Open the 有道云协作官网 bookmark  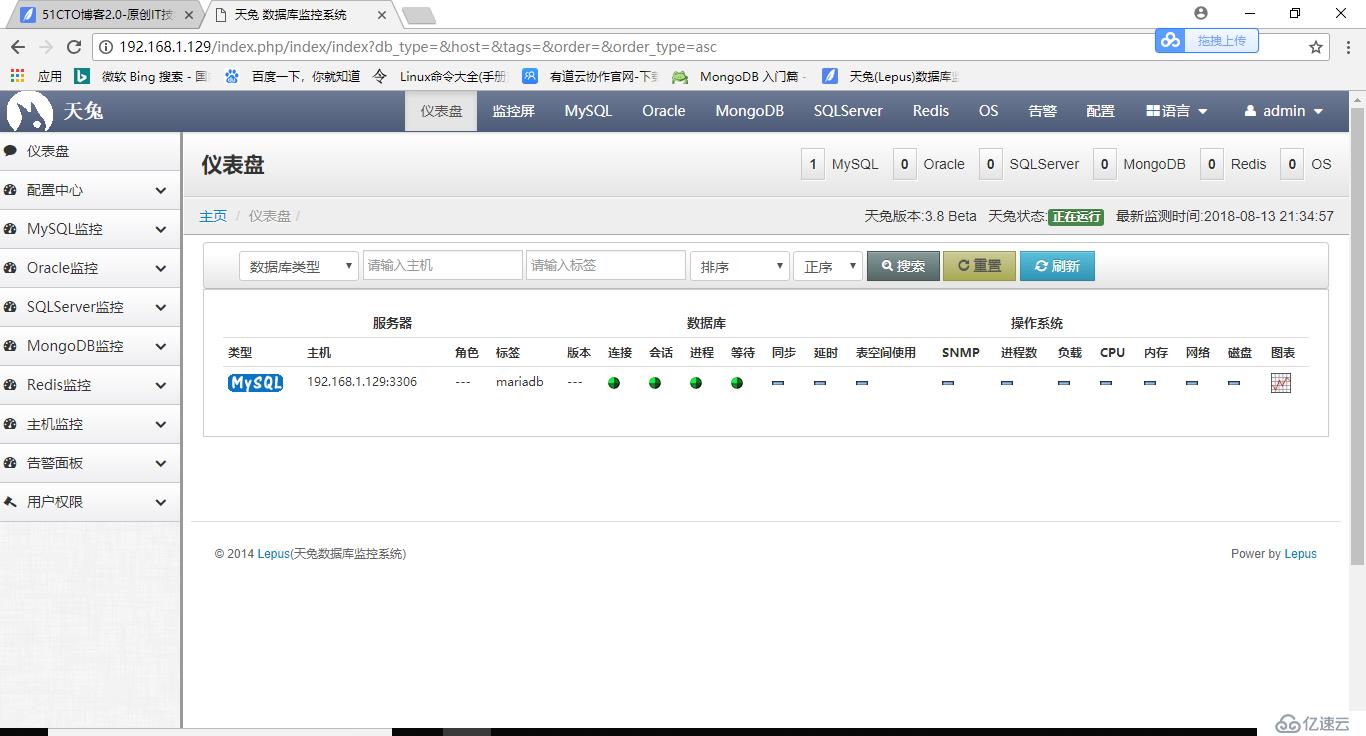591,76
